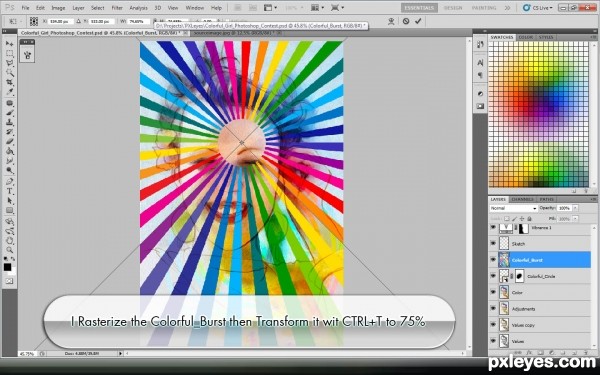Select the Paint Bucket tool

tap(9, 152)
